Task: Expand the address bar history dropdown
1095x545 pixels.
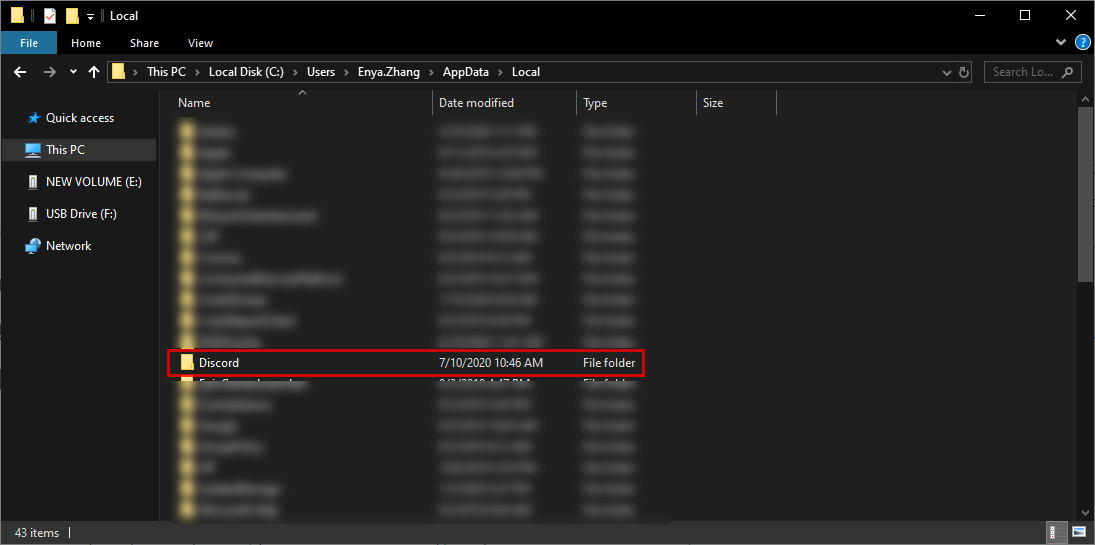Action: click(x=947, y=72)
